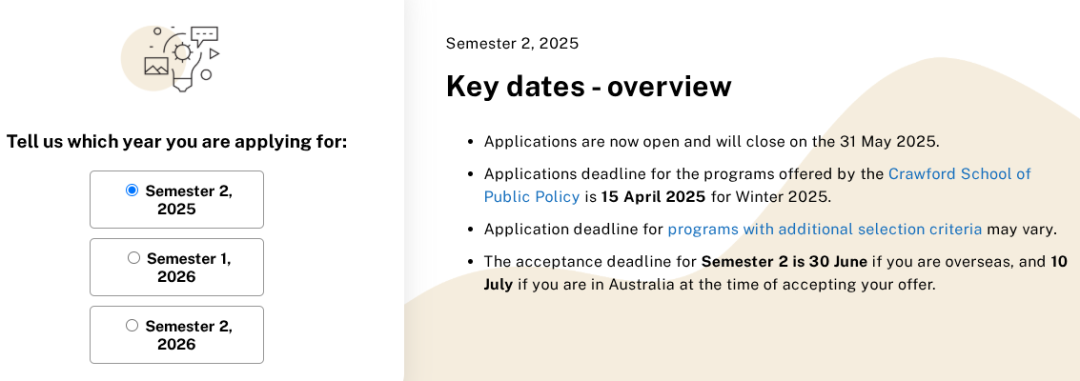Click the bold 'July' text in last bullet
Image resolution: width=1080 pixels, height=381 pixels.
coord(498,285)
